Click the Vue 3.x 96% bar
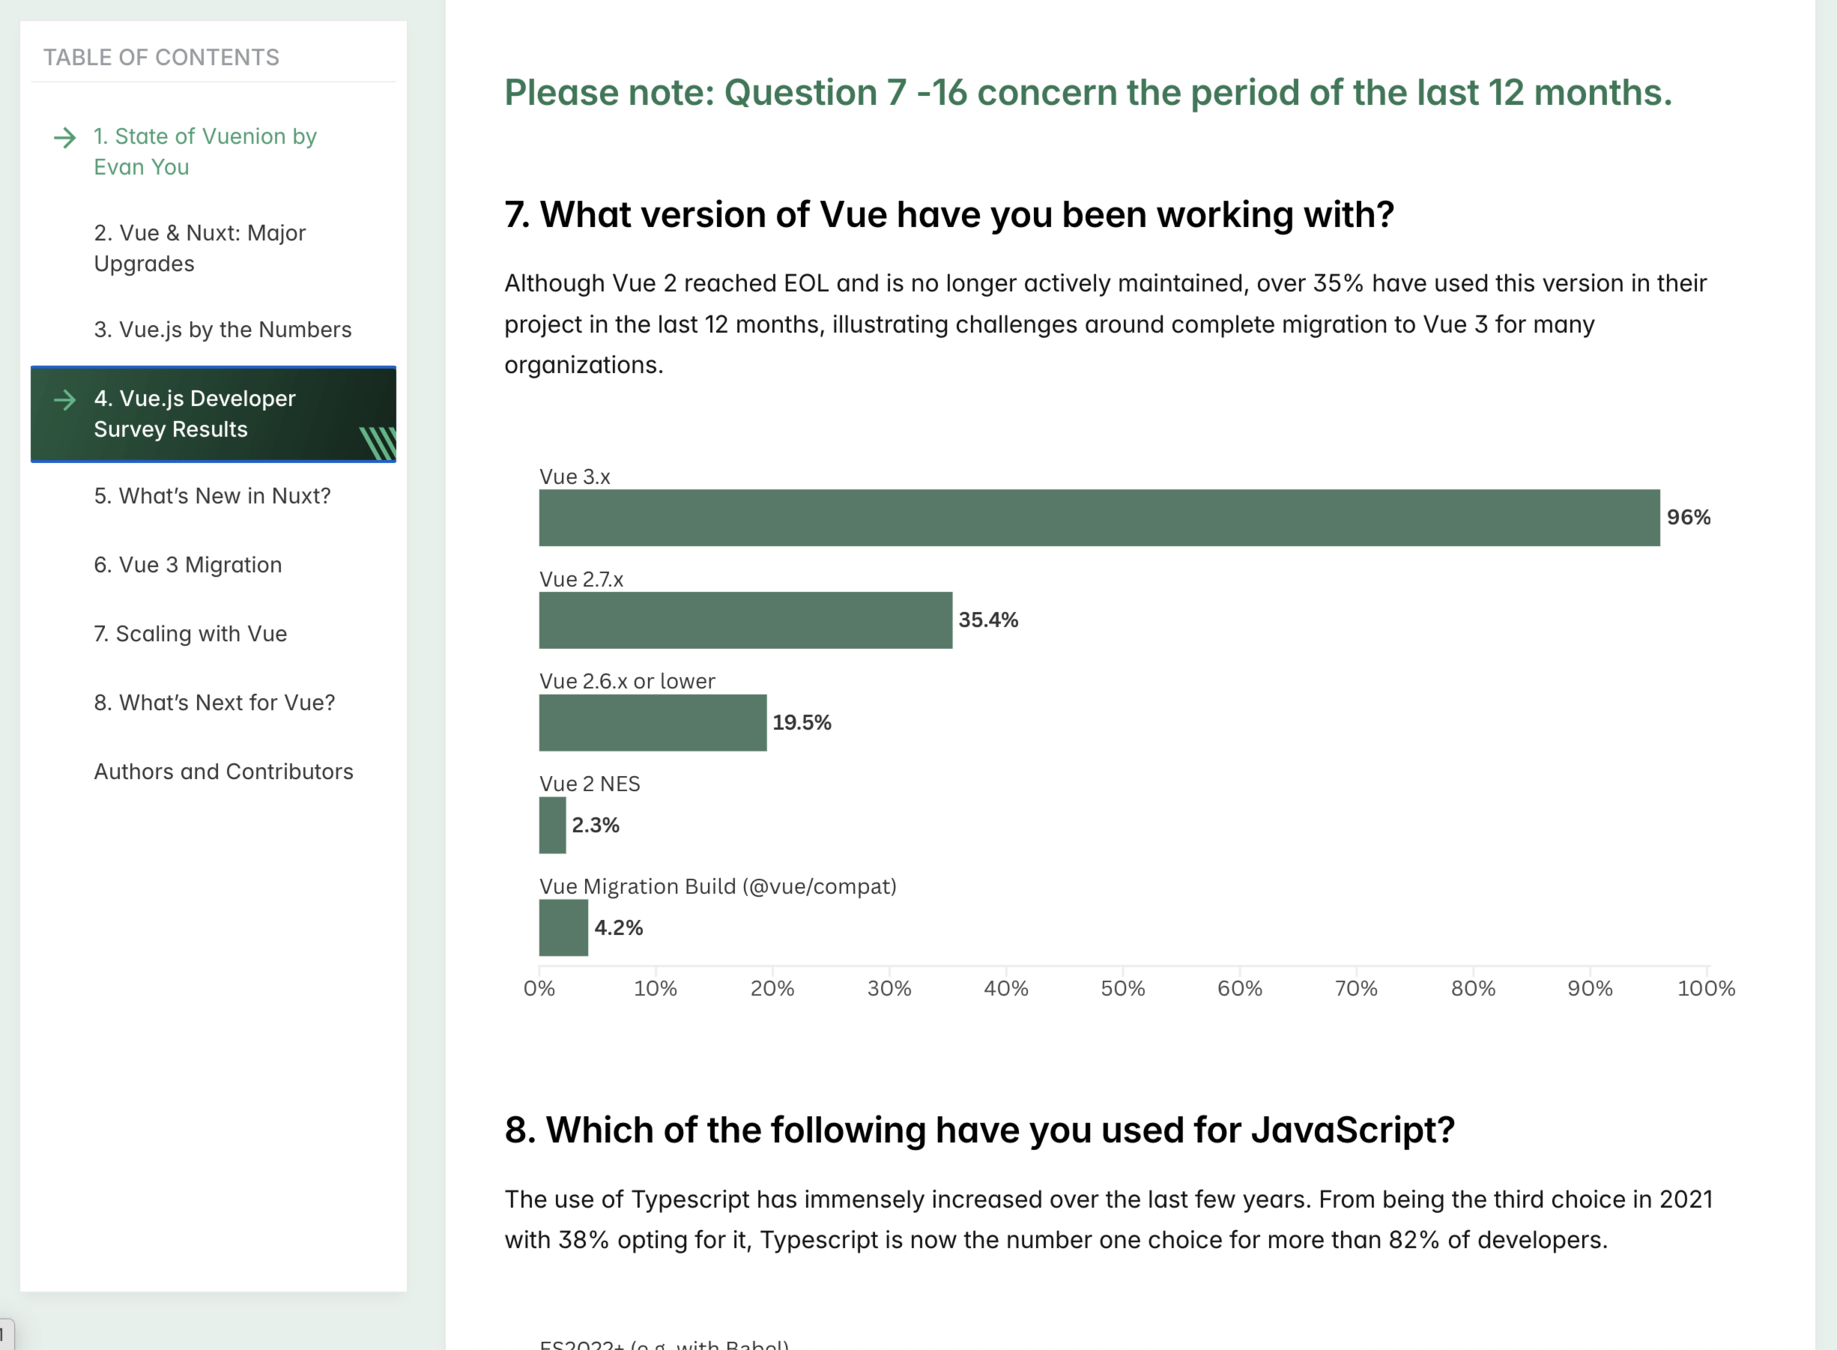 (x=1098, y=518)
